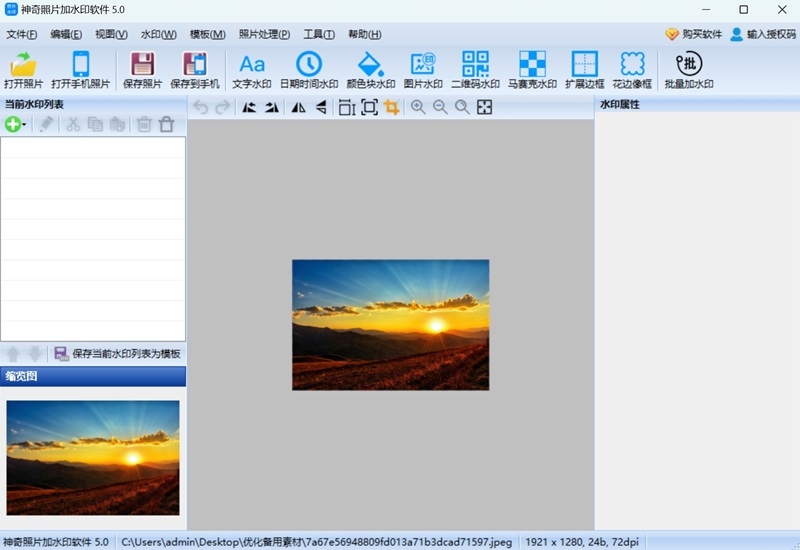800x550 pixels.
Task: Click the 保存到手机 toolbar icon
Action: 194,70
